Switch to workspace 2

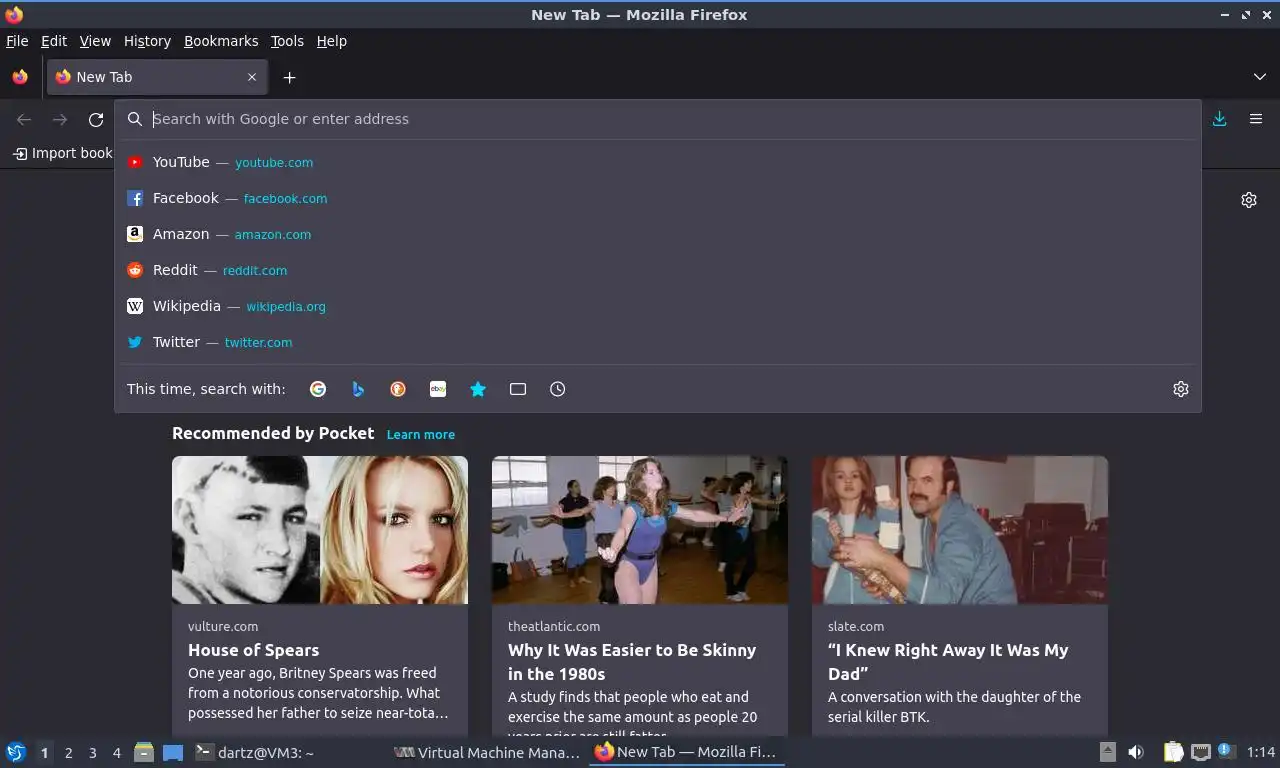[69, 753]
